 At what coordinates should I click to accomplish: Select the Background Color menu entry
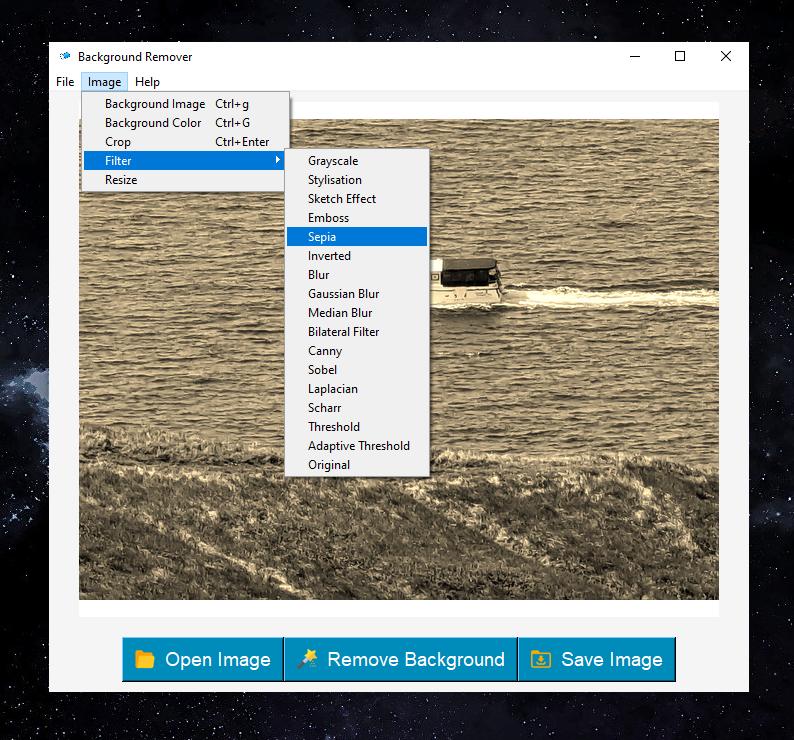pyautogui.click(x=153, y=123)
